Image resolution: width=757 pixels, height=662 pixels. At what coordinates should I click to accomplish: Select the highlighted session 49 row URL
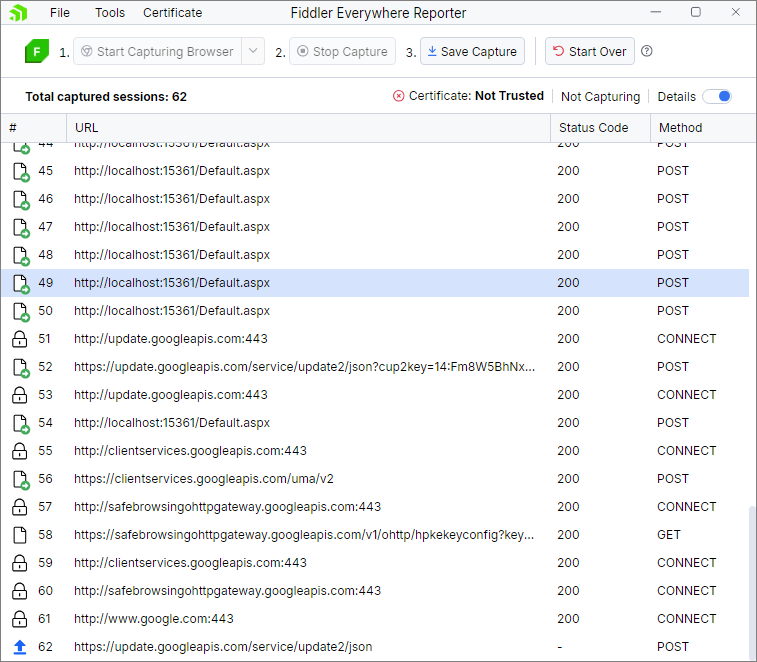(x=172, y=283)
